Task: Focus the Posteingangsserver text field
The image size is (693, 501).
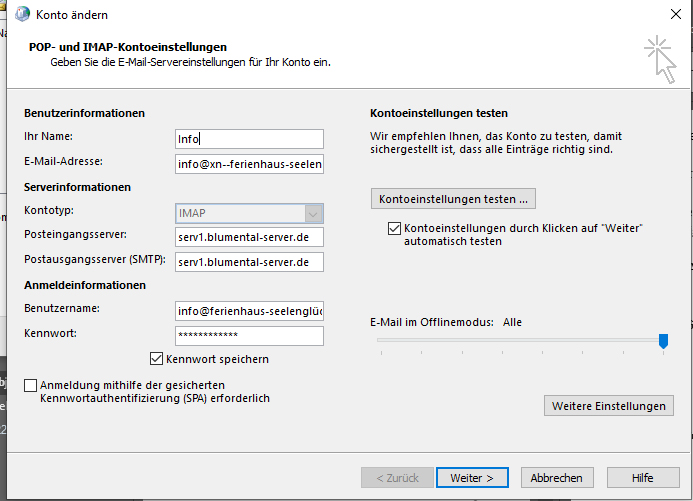Action: tap(249, 237)
